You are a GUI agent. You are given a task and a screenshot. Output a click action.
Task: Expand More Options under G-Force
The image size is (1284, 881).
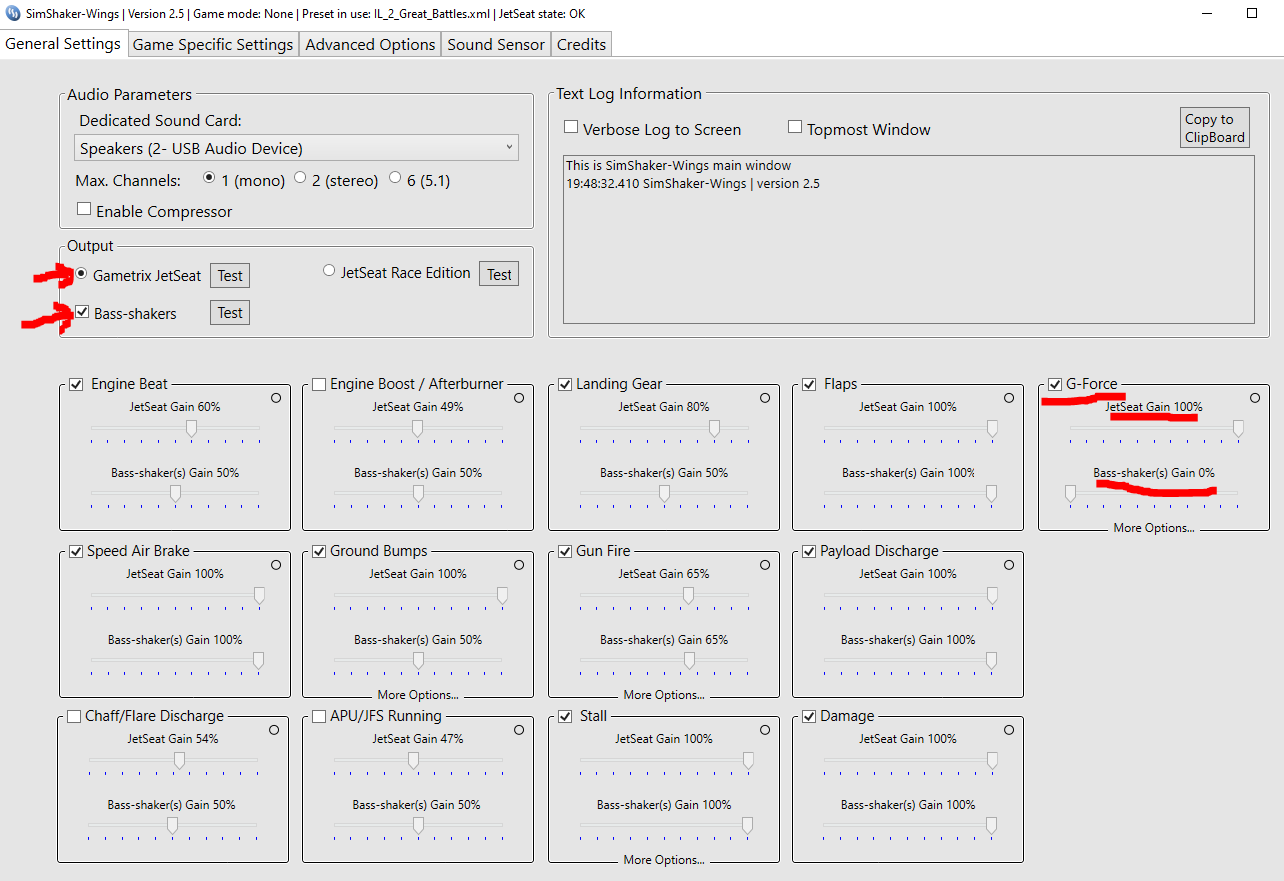pyautogui.click(x=1154, y=527)
